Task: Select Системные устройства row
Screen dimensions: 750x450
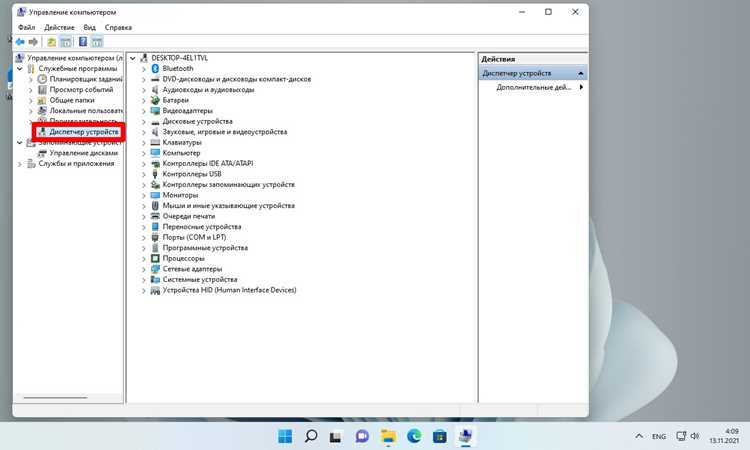Action: 200,279
